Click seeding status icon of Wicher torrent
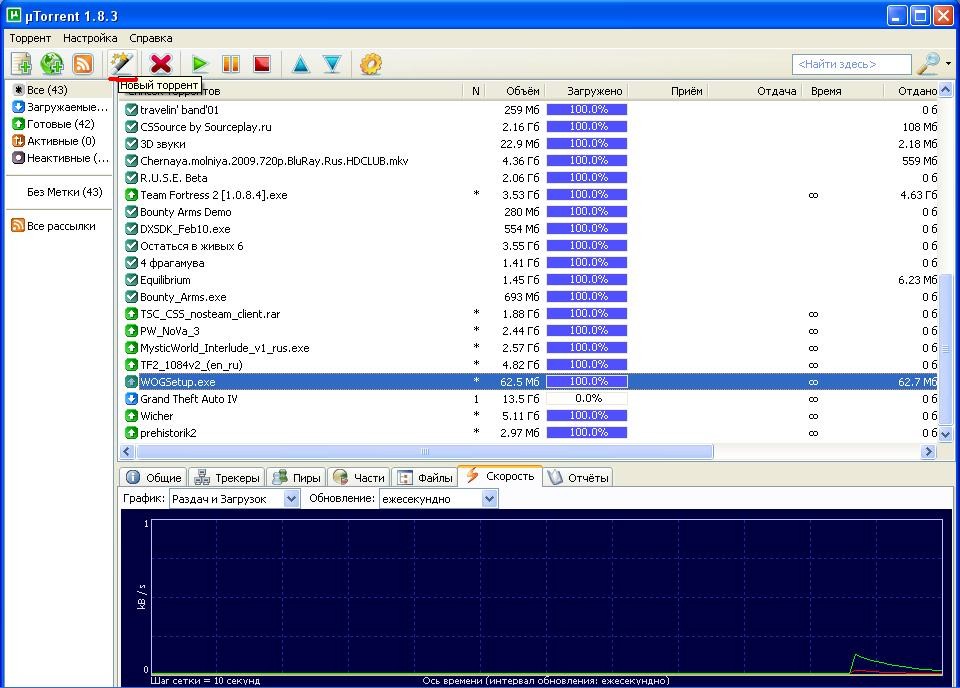 pyautogui.click(x=131, y=416)
